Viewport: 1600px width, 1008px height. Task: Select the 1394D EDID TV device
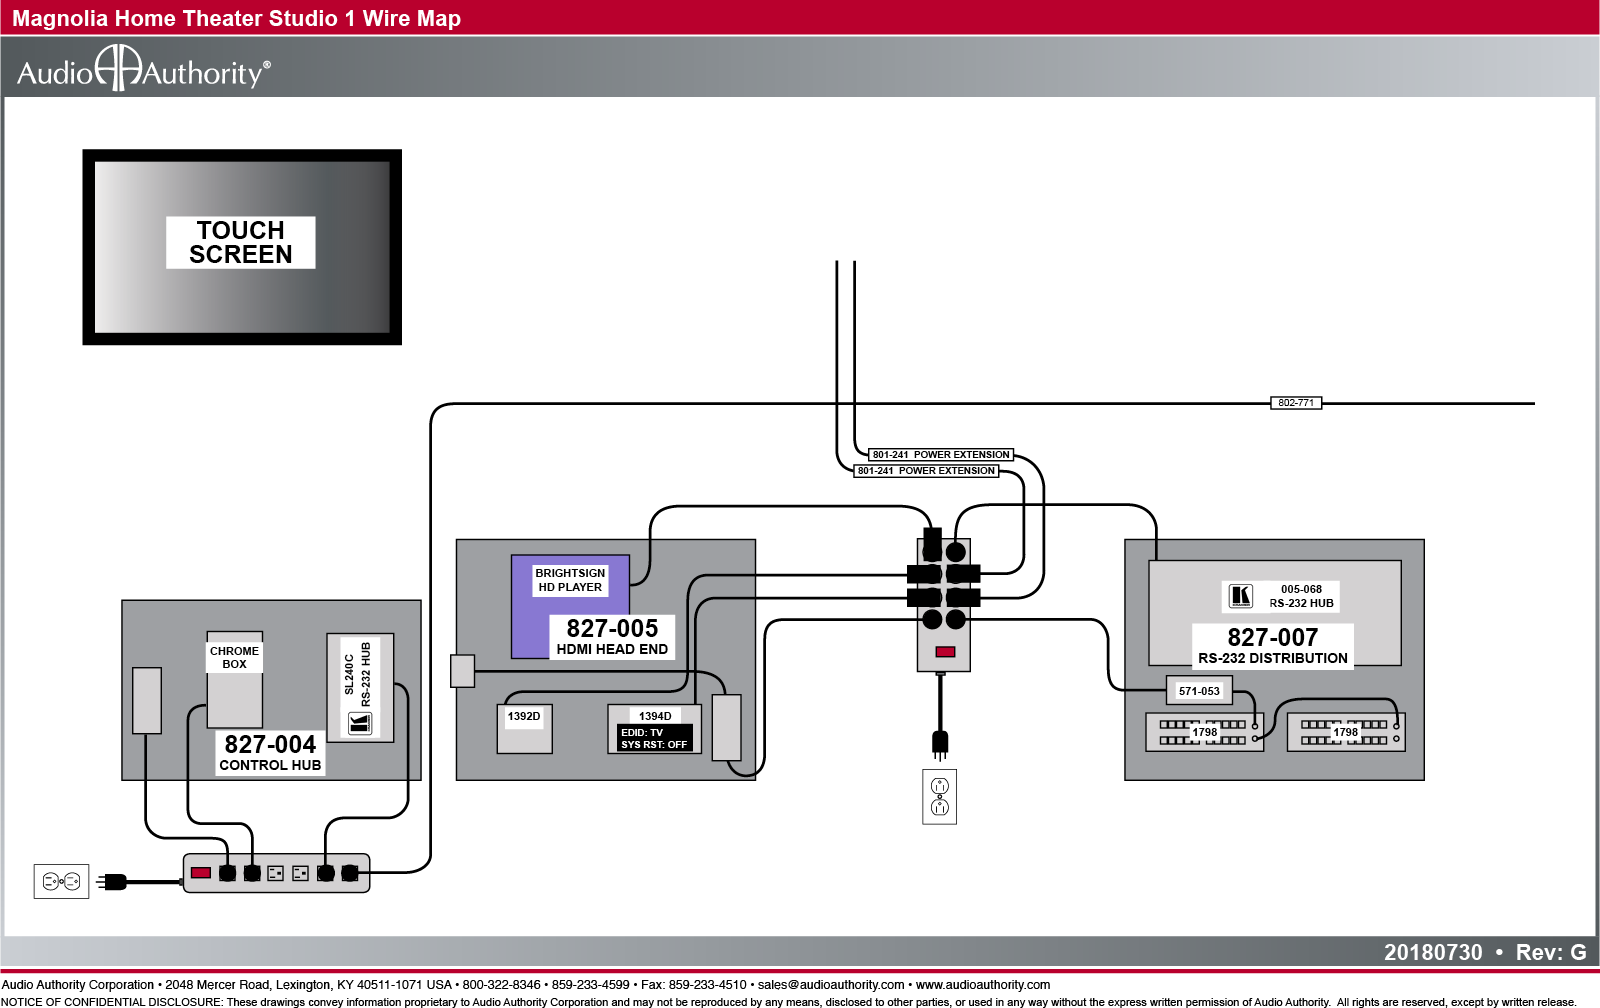[654, 729]
